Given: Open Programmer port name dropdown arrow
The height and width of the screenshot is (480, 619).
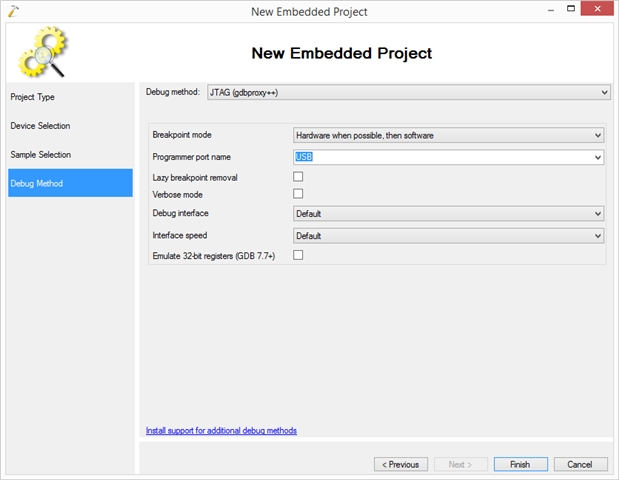Looking at the screenshot, I should pyautogui.click(x=598, y=157).
